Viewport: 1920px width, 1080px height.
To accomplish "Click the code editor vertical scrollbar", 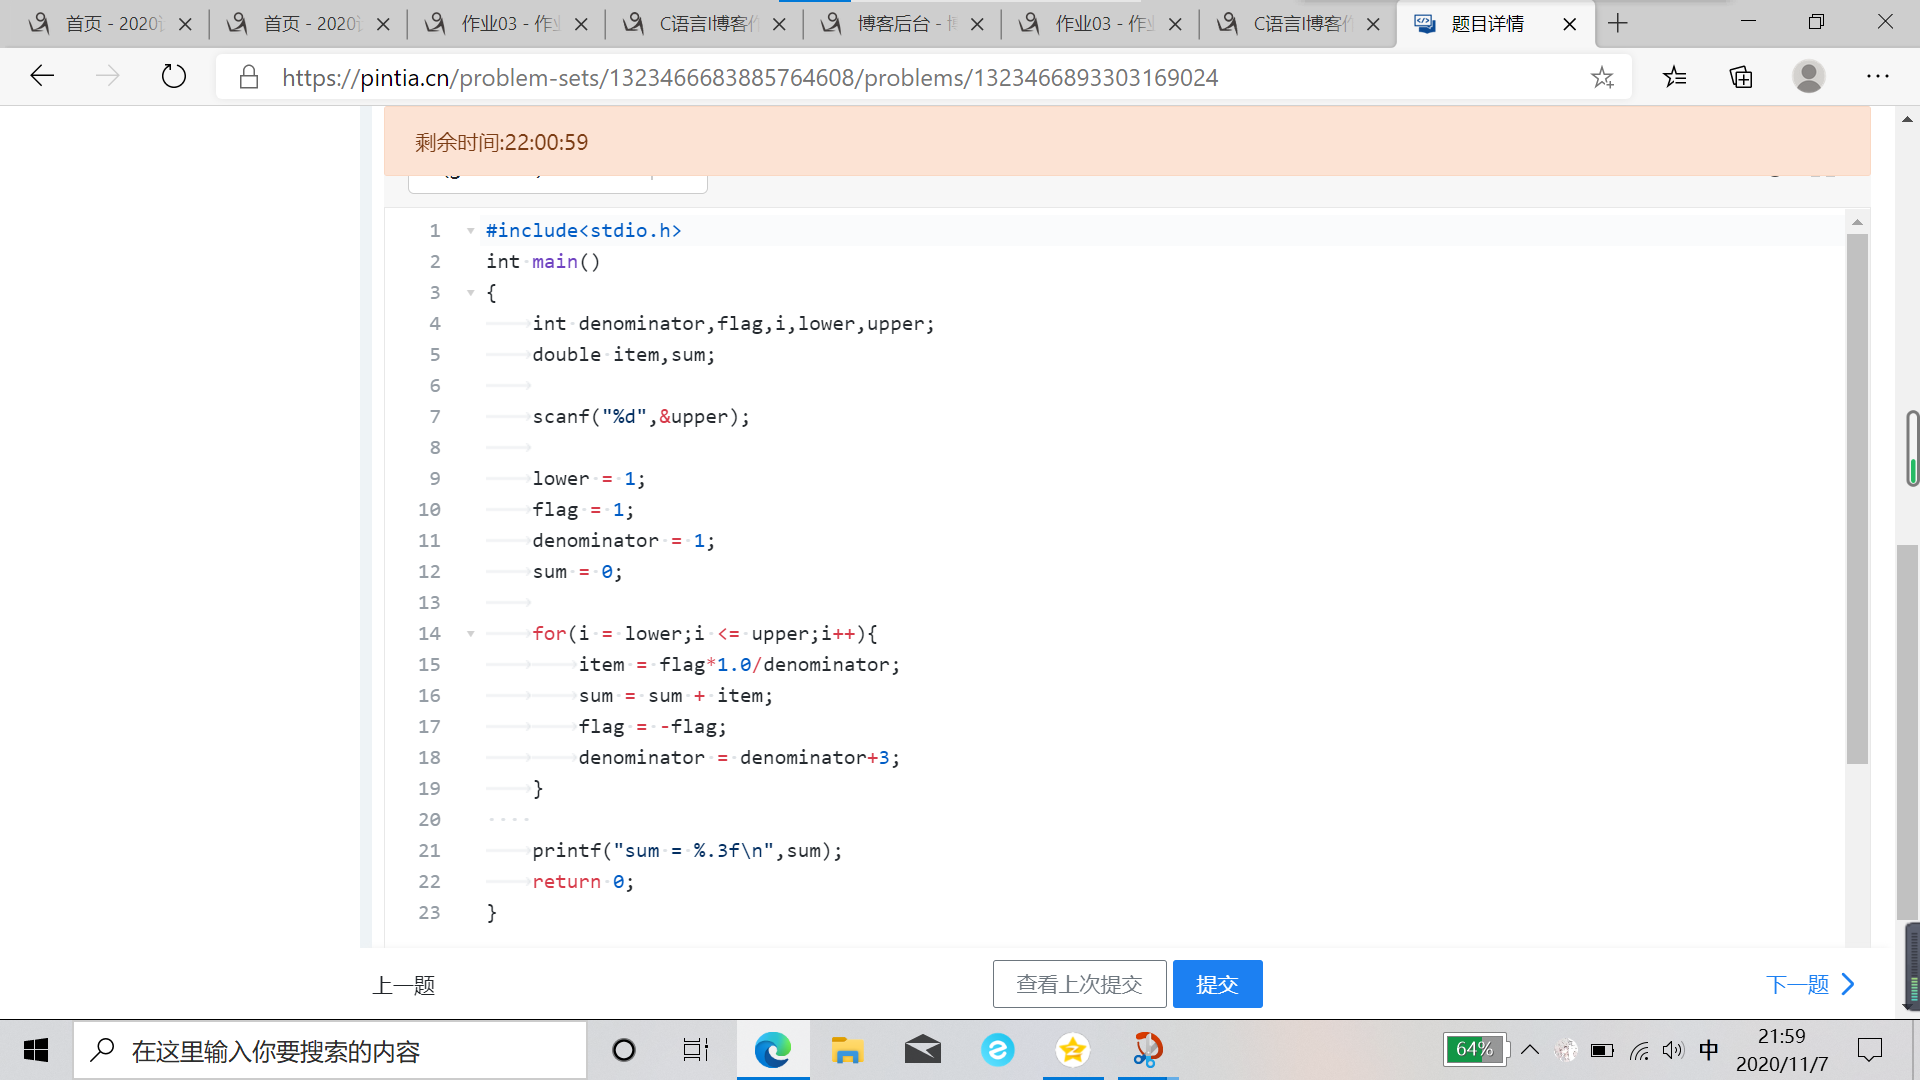I will point(1857,500).
